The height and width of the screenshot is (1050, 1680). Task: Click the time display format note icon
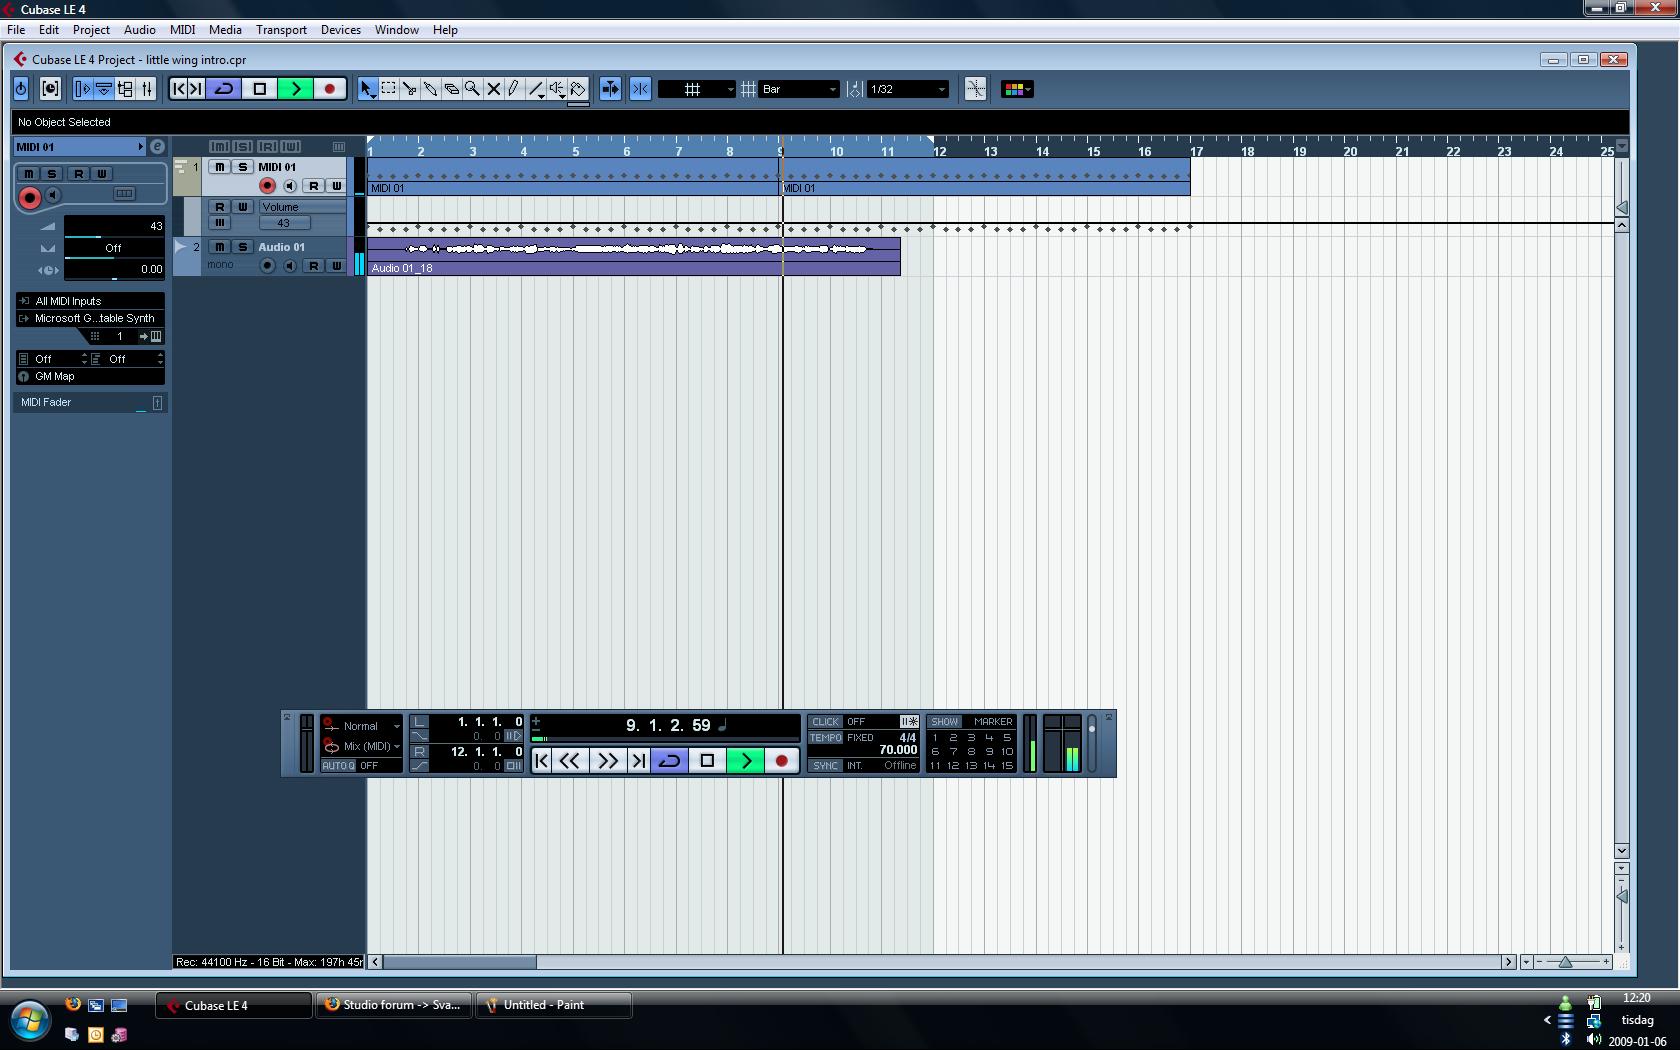coord(723,725)
